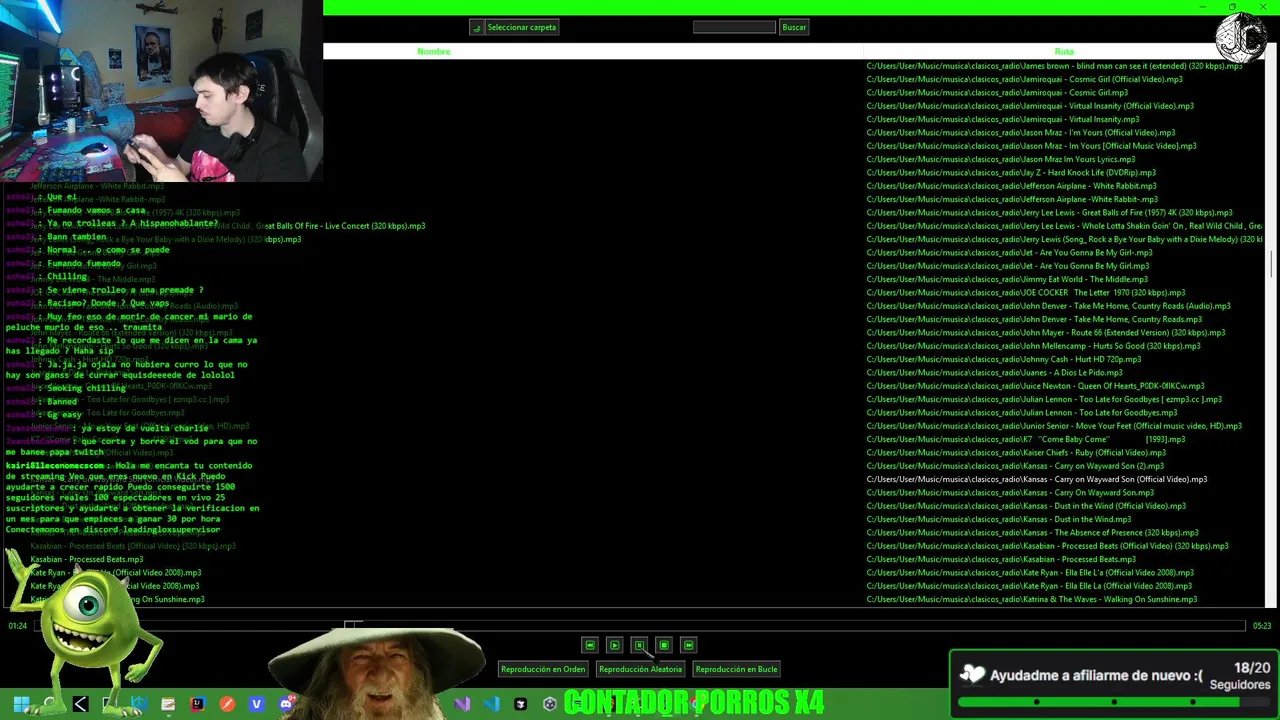Image resolution: width=1280 pixels, height=720 pixels.
Task: Select JOE COCKER The Letter 1970 row
Action: pyautogui.click(x=1025, y=292)
